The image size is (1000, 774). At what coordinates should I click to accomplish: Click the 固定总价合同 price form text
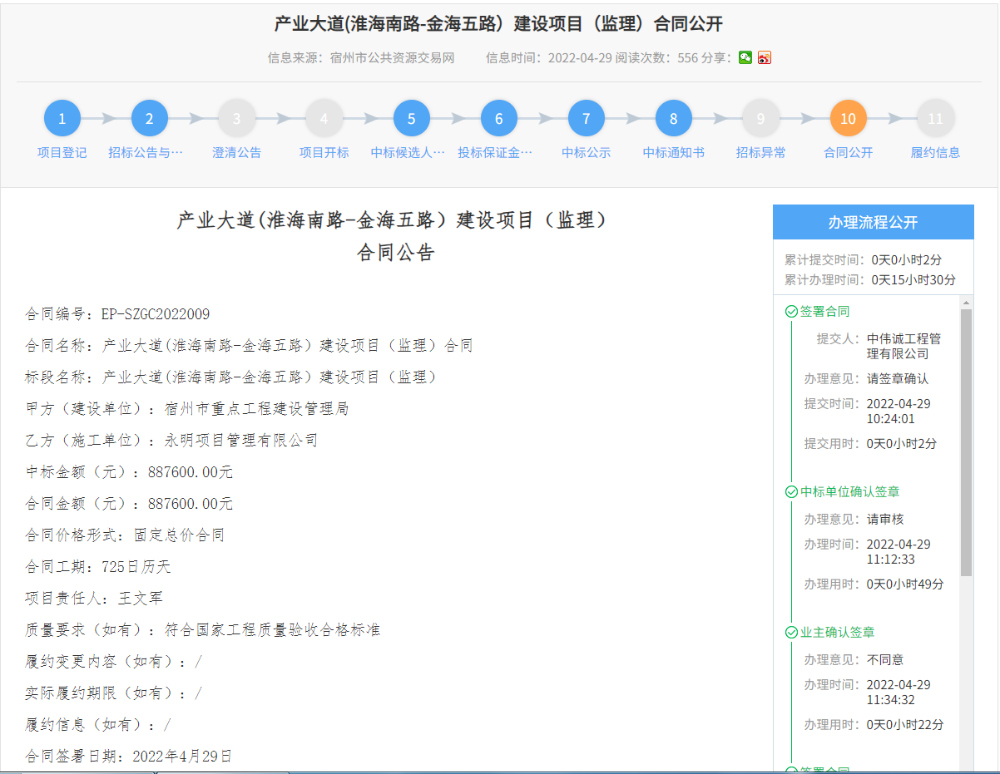point(179,535)
